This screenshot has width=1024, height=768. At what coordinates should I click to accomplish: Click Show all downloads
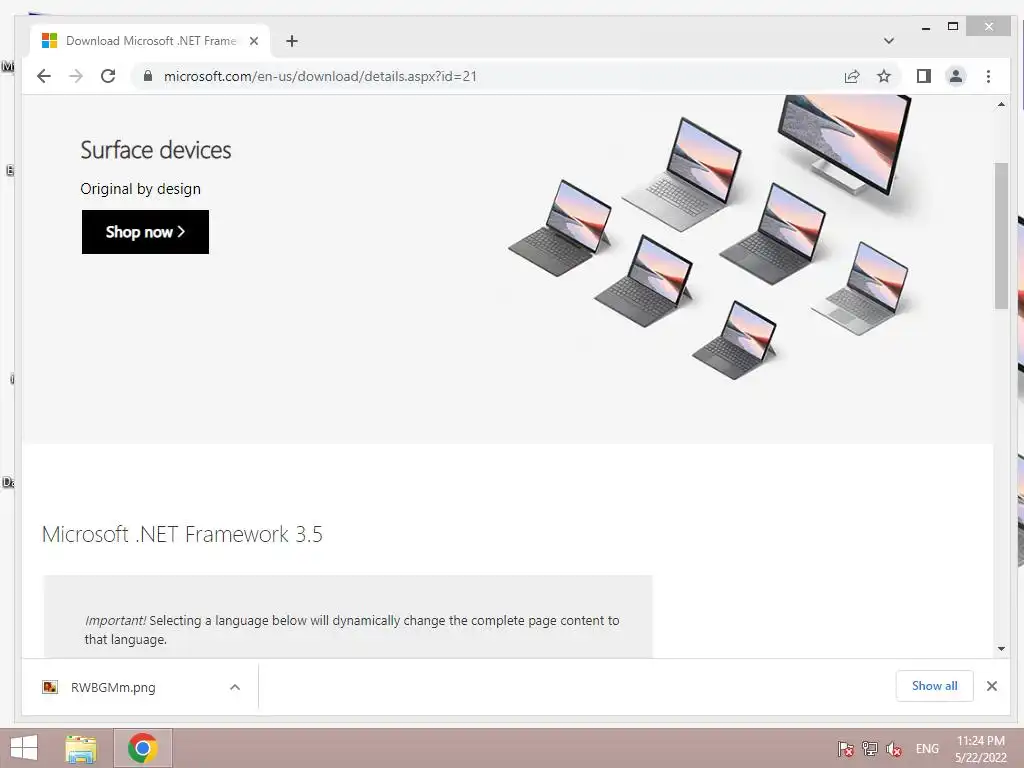click(x=935, y=686)
